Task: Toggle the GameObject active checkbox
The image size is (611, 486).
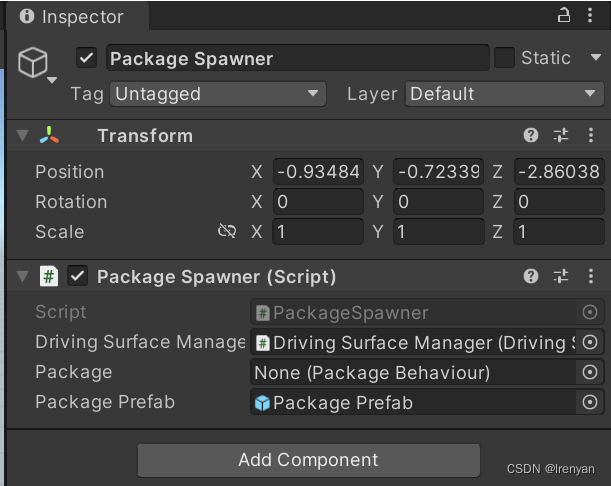Action: (x=87, y=58)
